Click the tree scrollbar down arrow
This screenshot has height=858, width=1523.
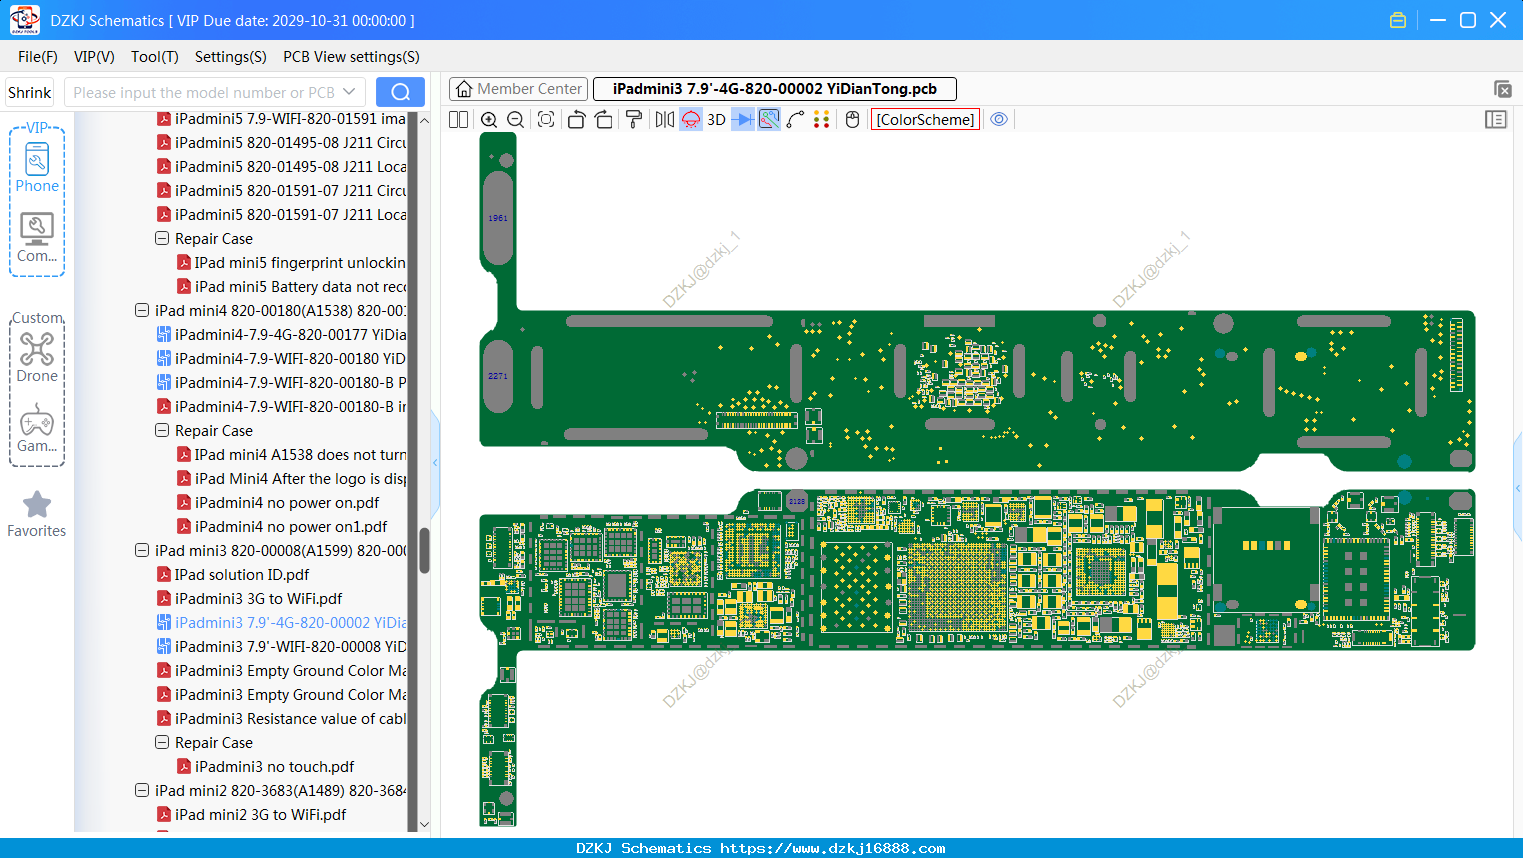(x=424, y=824)
